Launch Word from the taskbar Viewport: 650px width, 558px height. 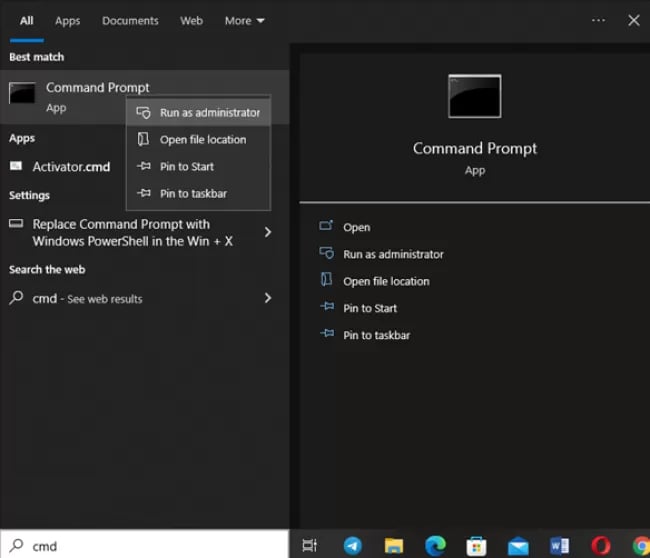559,546
